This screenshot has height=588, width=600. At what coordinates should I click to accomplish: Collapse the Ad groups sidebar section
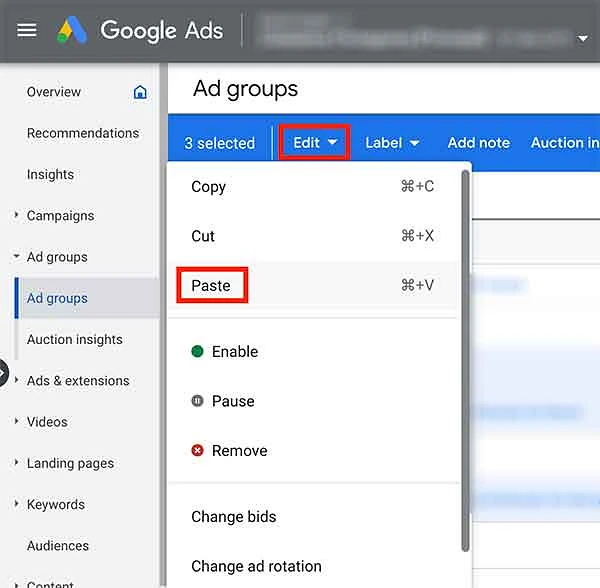click(x=16, y=256)
